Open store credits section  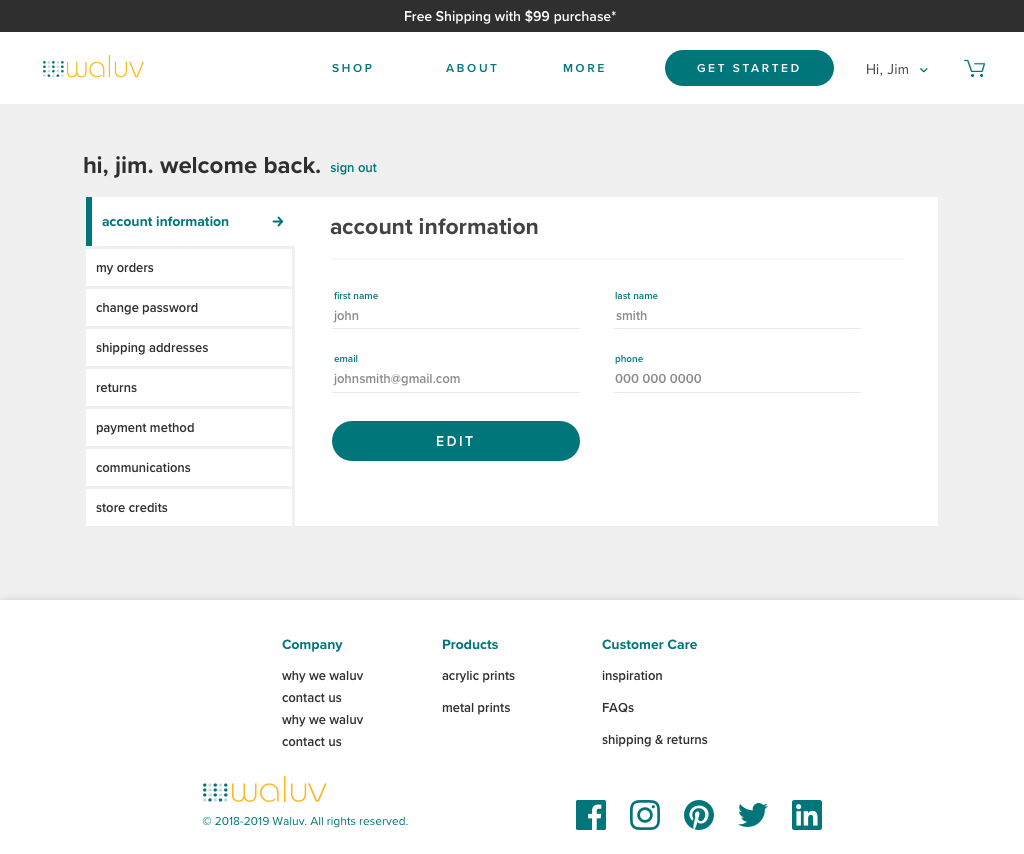click(189, 507)
